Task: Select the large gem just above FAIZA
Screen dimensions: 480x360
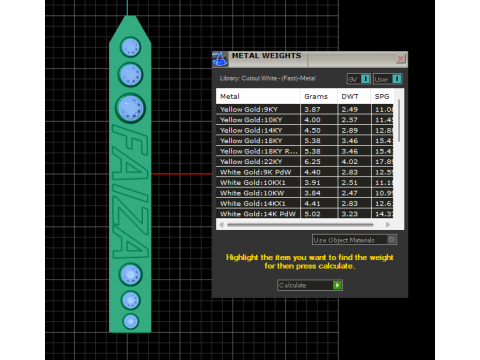Action: 131,108
